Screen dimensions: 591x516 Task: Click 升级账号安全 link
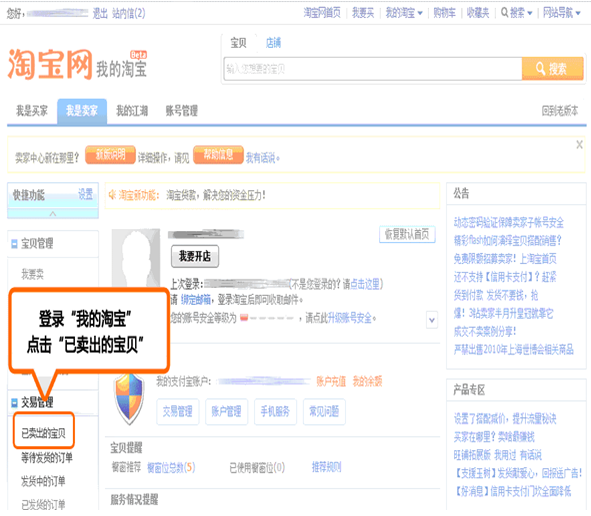[x=349, y=318]
